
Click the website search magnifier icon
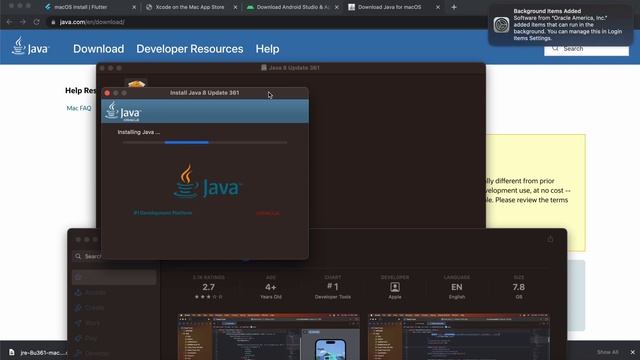point(555,48)
